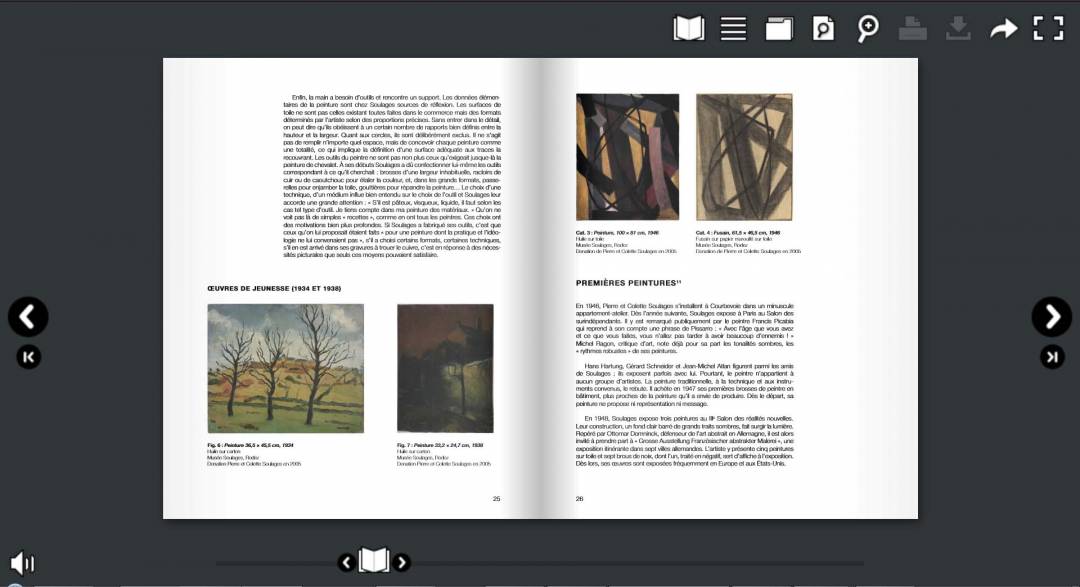Go to the previous page with left arrow

[28, 317]
